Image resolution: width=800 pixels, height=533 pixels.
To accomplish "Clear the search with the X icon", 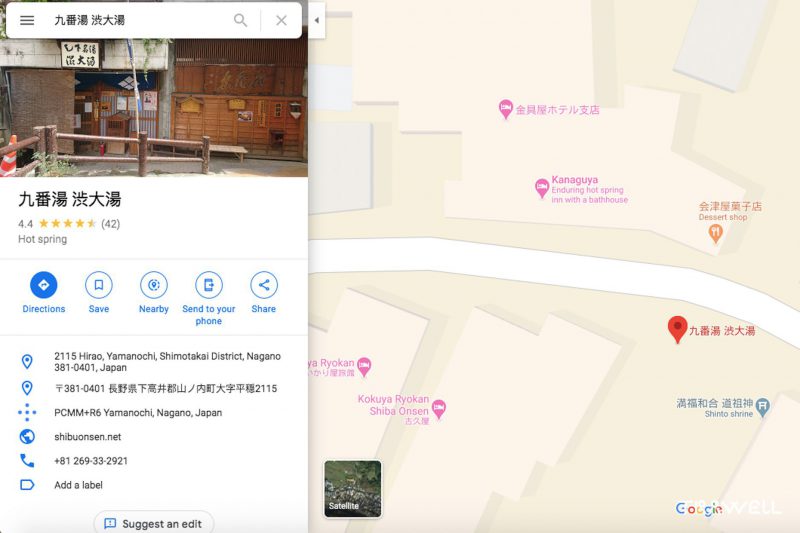I will tap(281, 20).
